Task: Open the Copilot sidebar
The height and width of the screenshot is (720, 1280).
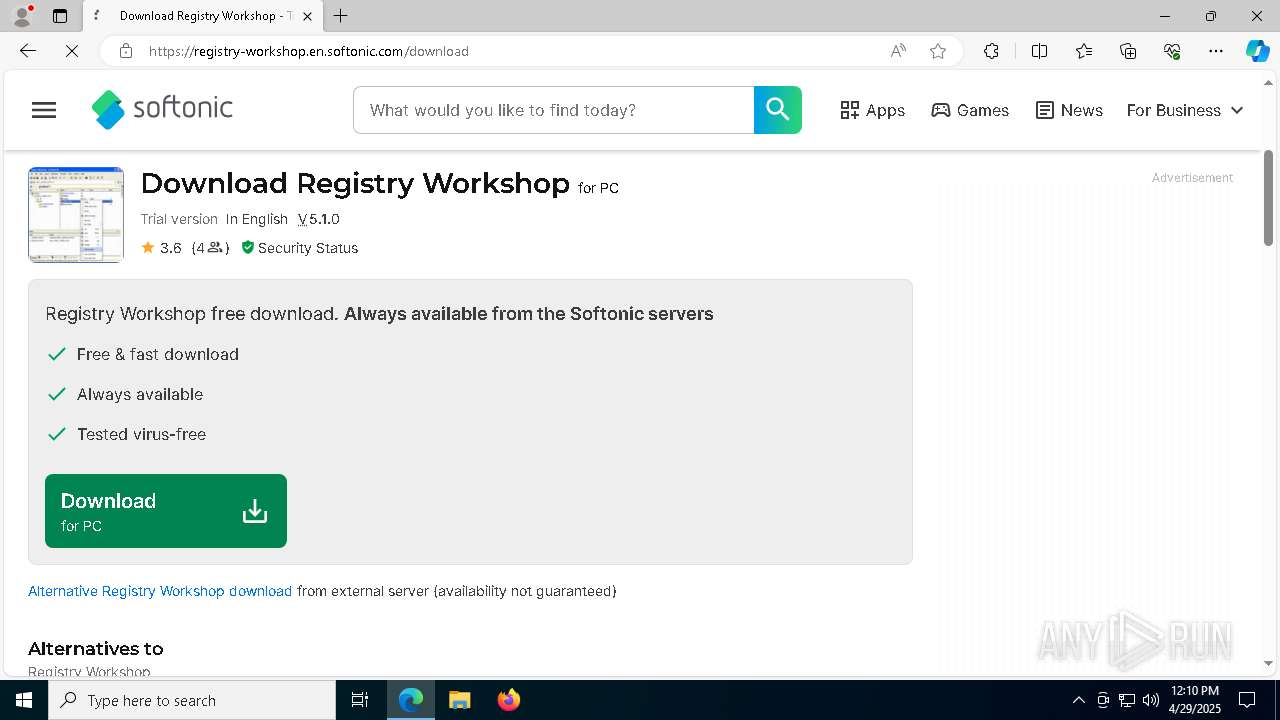Action: 1257,51
